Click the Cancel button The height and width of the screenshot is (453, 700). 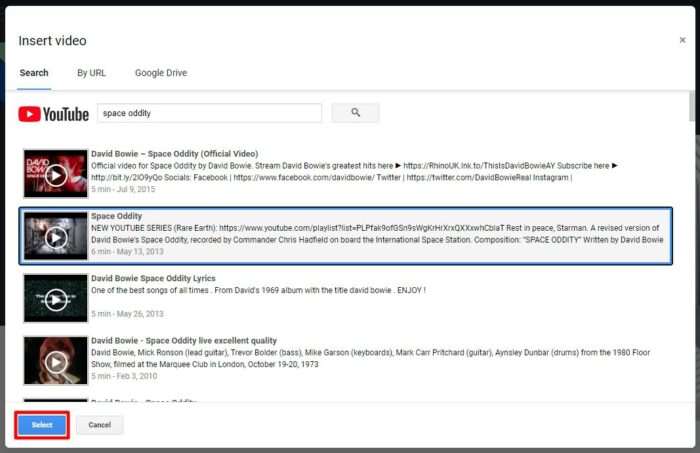pyautogui.click(x=100, y=425)
